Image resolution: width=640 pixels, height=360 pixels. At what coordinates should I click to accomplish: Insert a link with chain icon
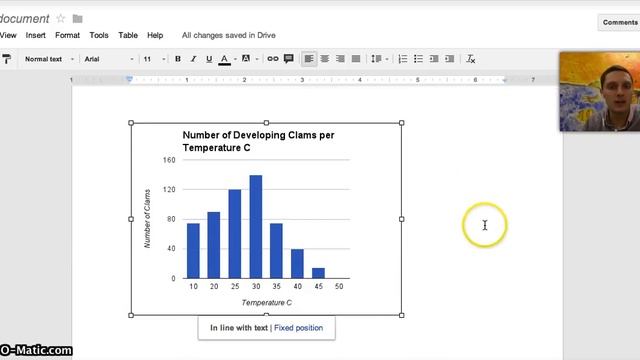(x=273, y=59)
